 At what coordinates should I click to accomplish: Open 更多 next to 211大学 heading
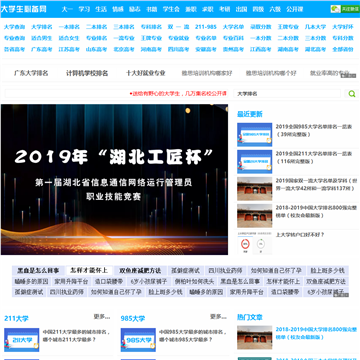102,317
